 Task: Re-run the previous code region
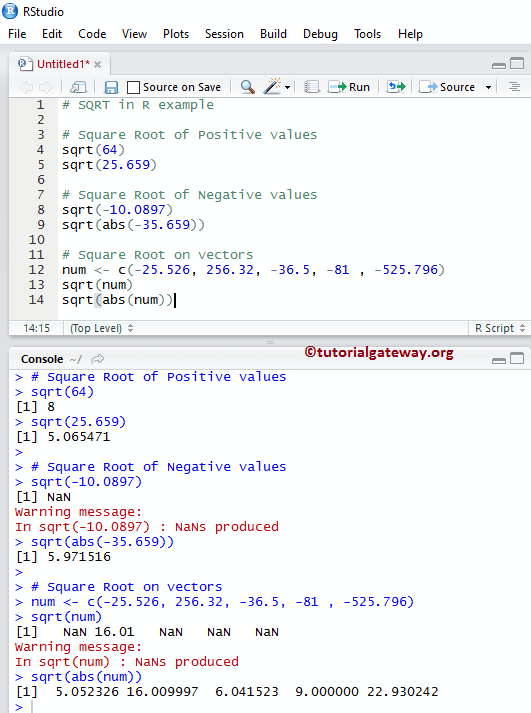pyautogui.click(x=396, y=86)
